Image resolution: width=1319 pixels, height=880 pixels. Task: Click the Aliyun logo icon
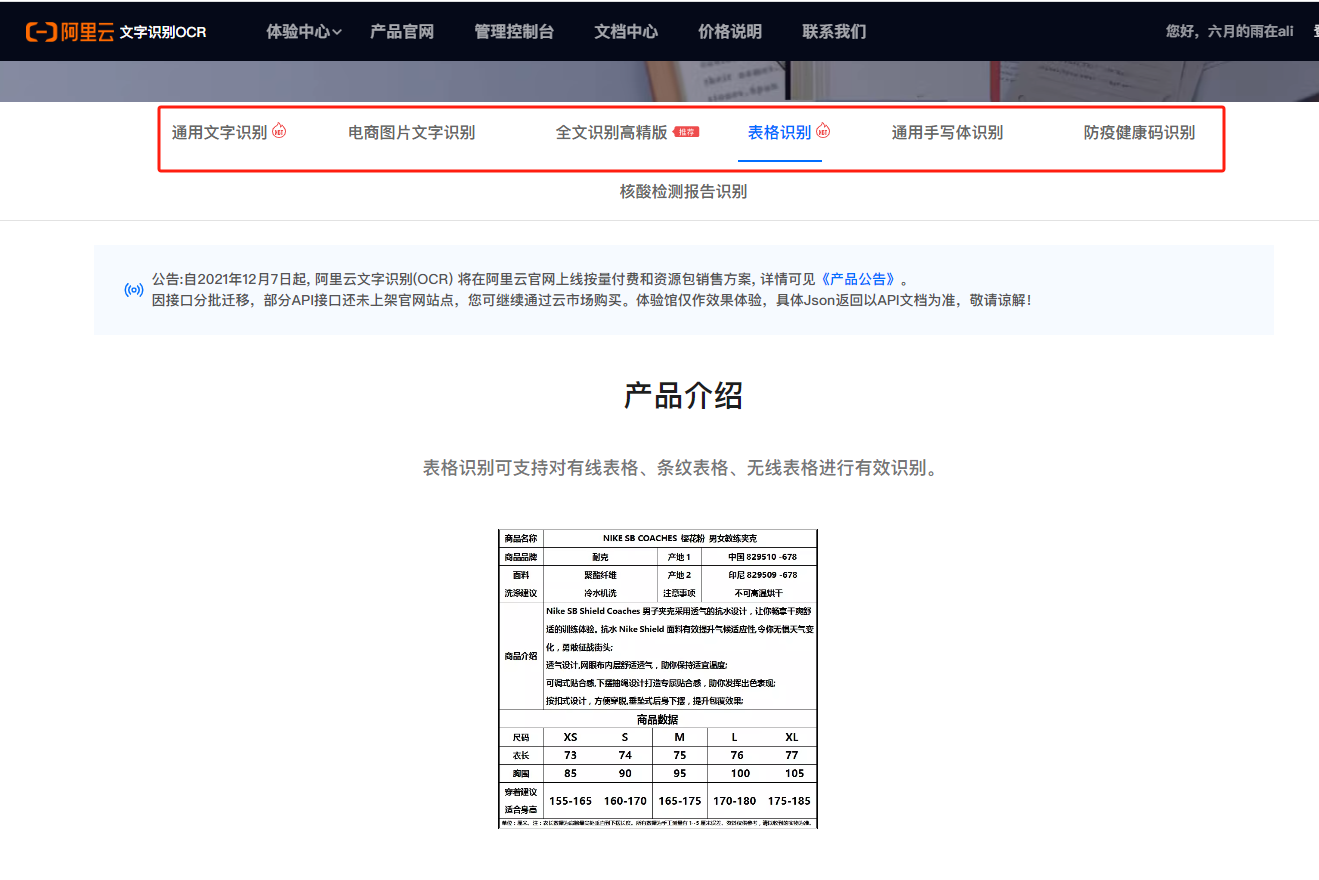70,32
